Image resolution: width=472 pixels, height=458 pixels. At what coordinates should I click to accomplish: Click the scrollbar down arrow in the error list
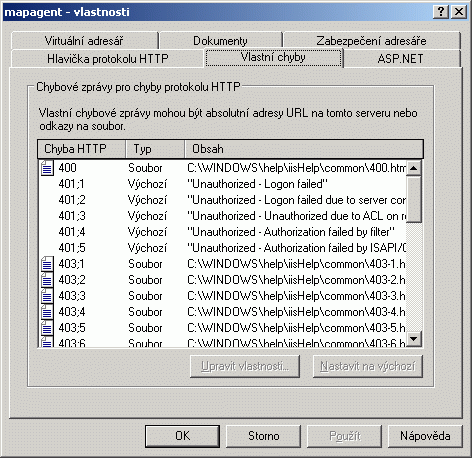(414, 339)
